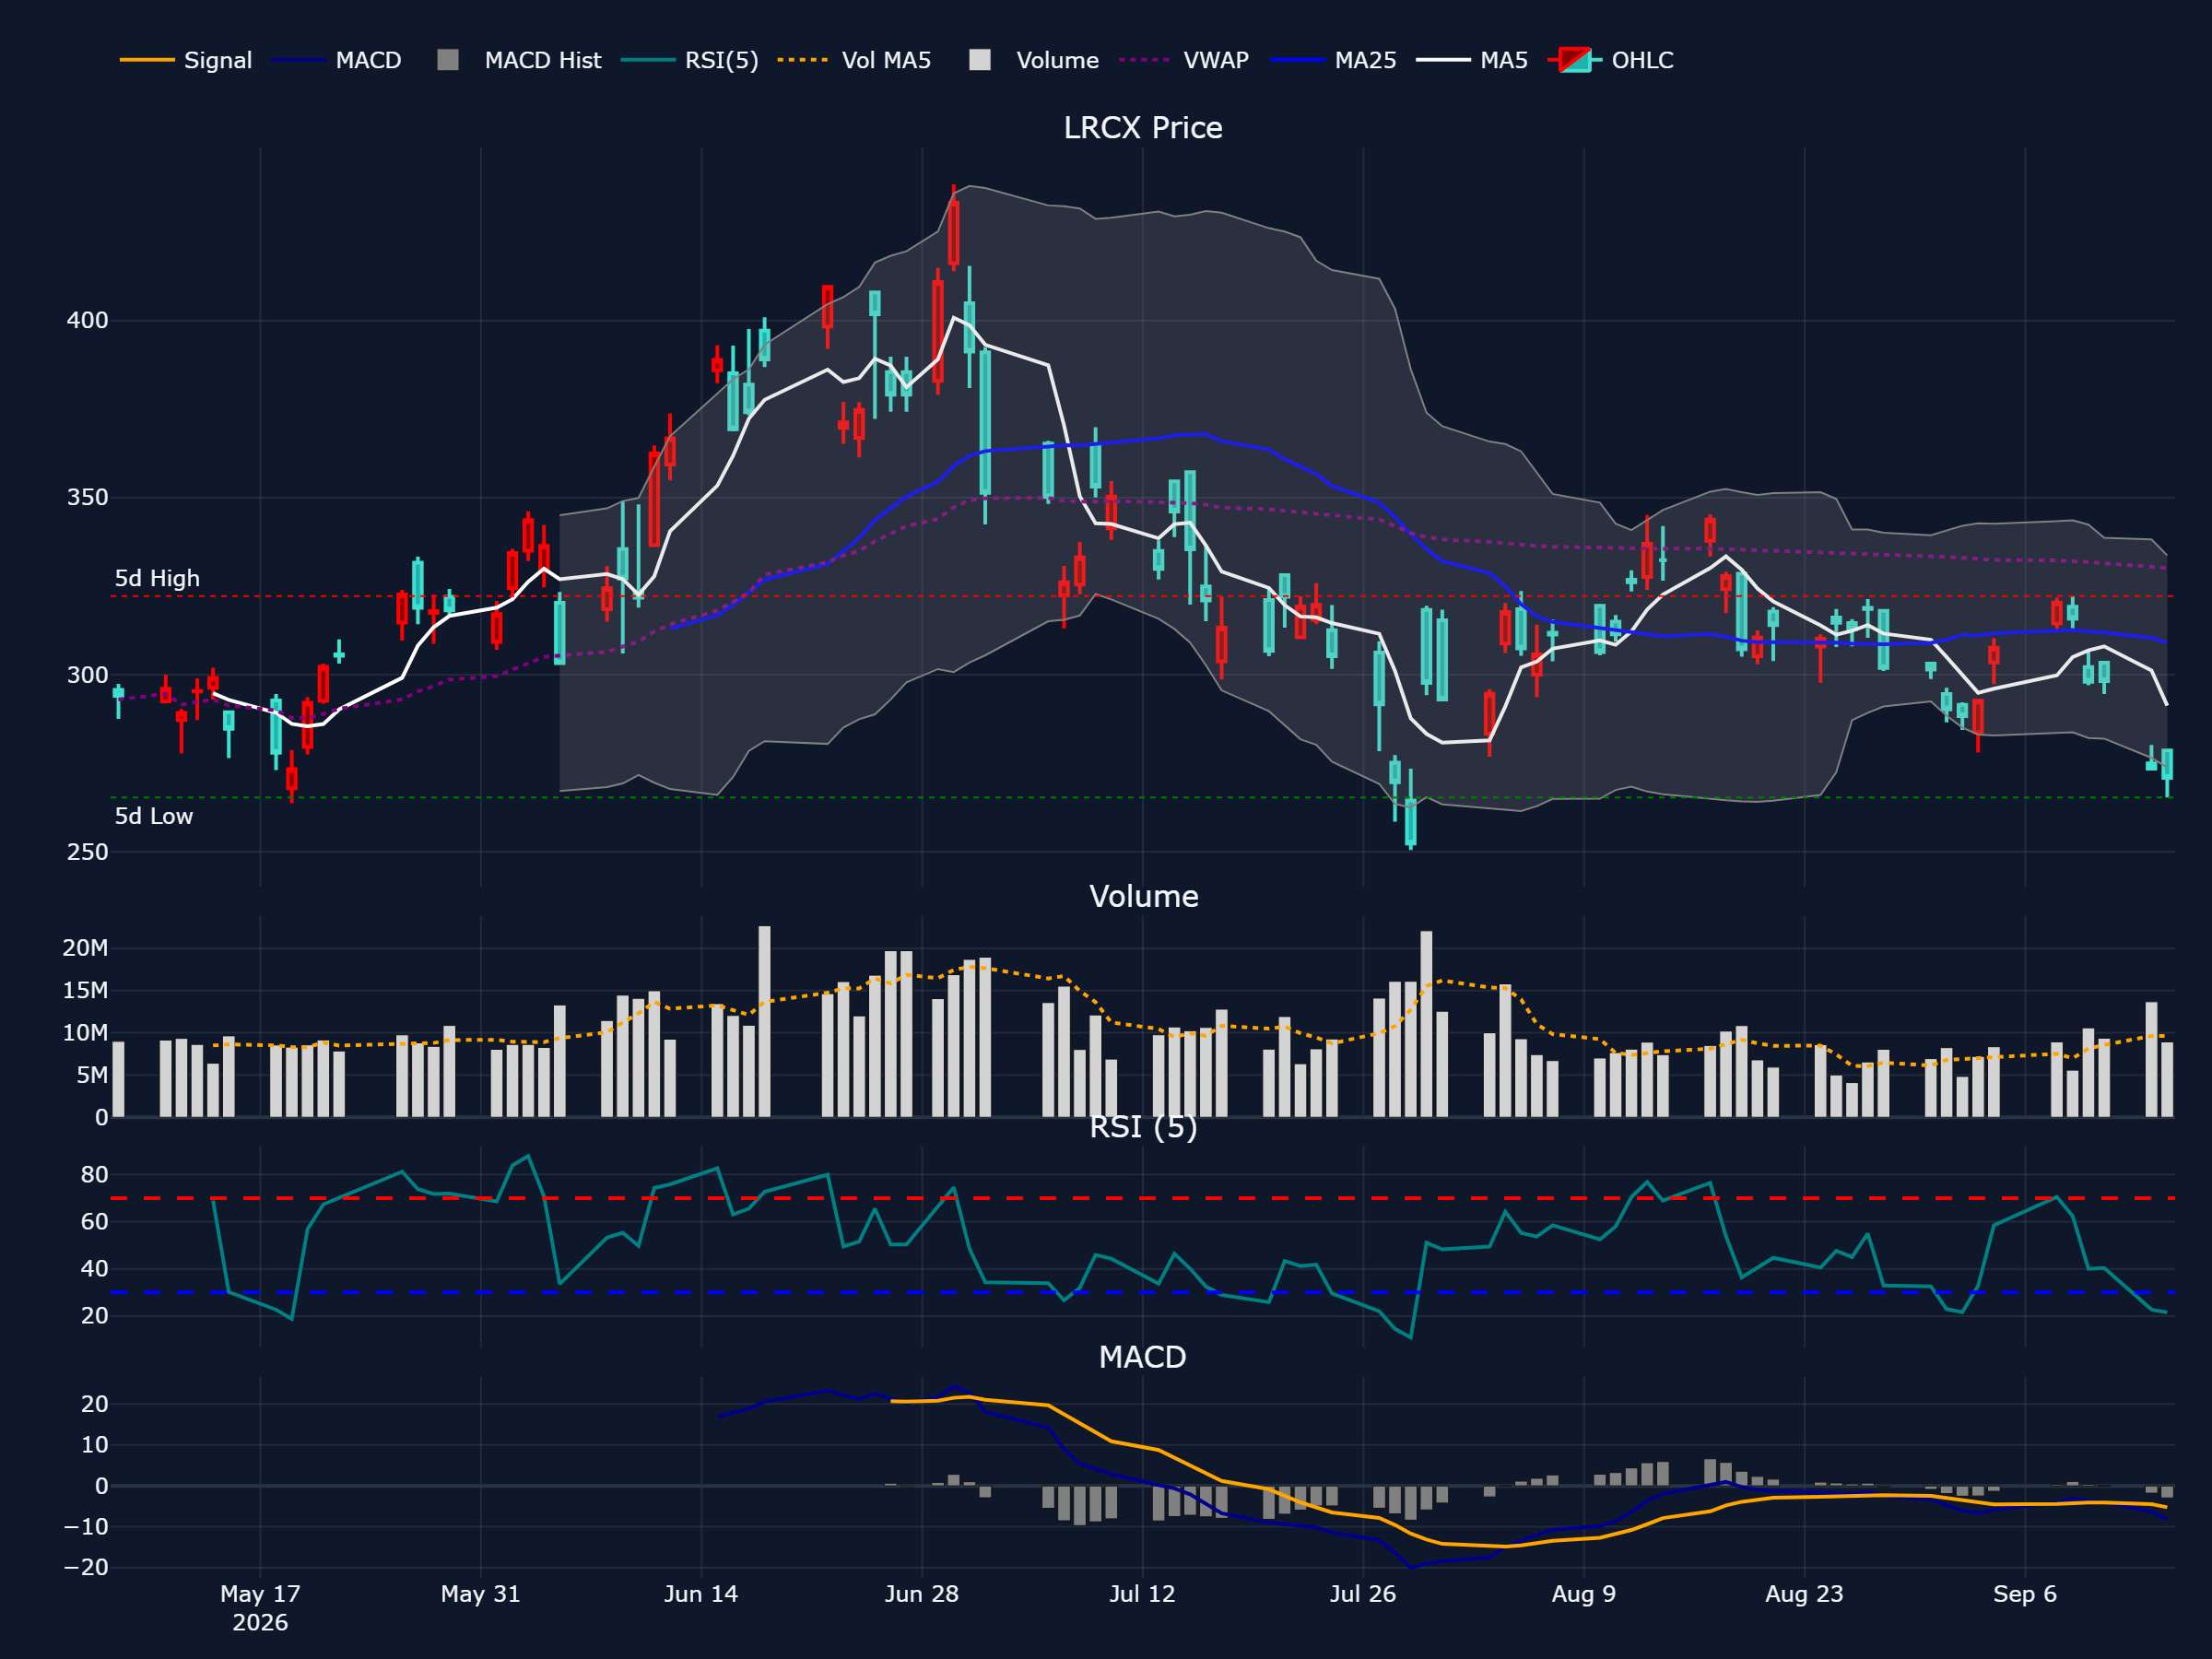2212x1659 pixels.
Task: Click the gray MACD Hist legend square
Action: [448, 60]
